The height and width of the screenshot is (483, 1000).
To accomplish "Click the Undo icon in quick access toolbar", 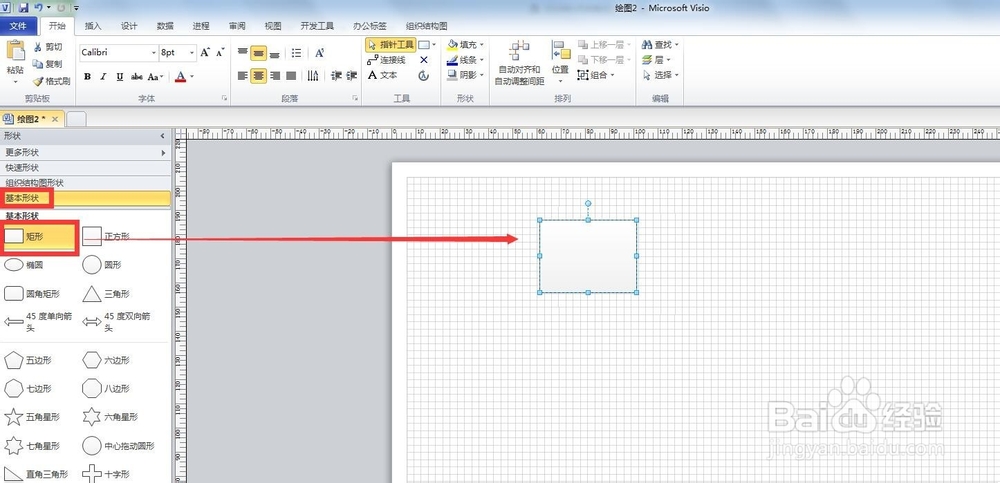I will point(38,8).
